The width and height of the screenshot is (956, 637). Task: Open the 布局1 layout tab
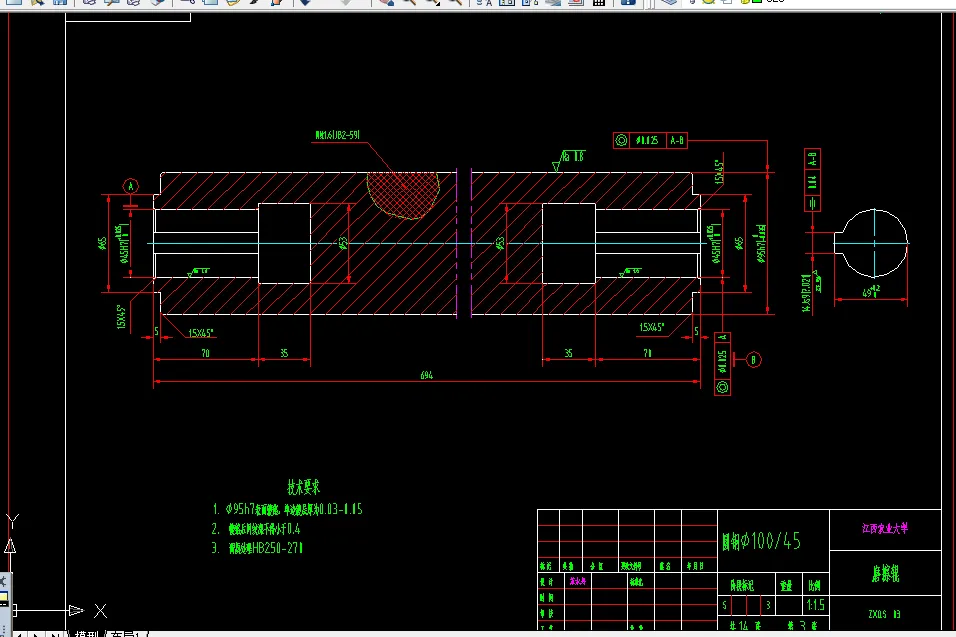(126, 634)
